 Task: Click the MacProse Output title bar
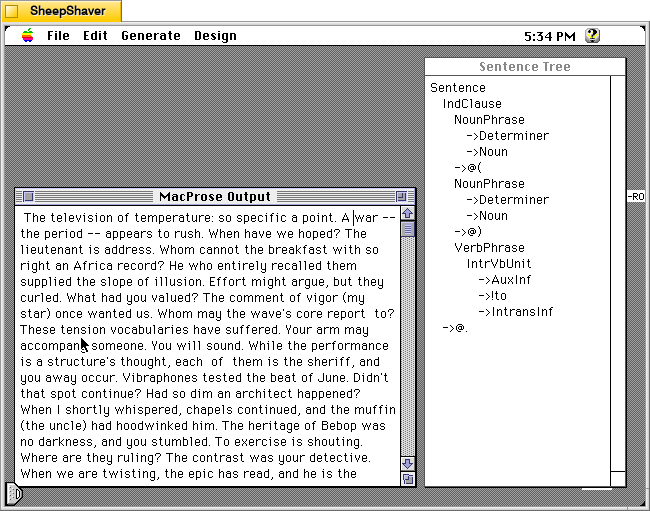point(215,196)
